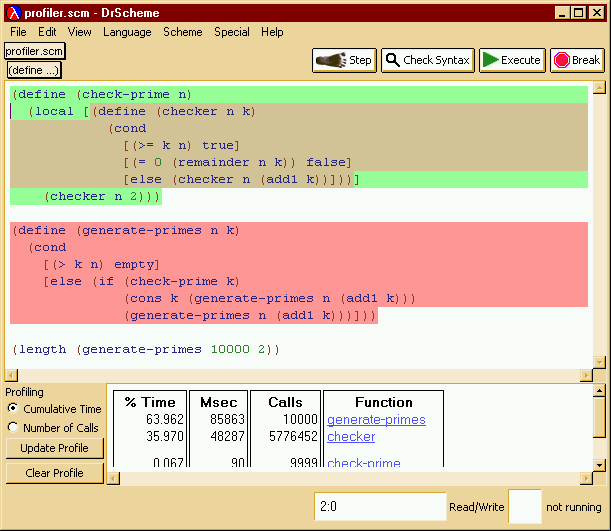Click the Read/Write status label
Image resolution: width=611 pixels, height=531 pixels.
[477, 507]
